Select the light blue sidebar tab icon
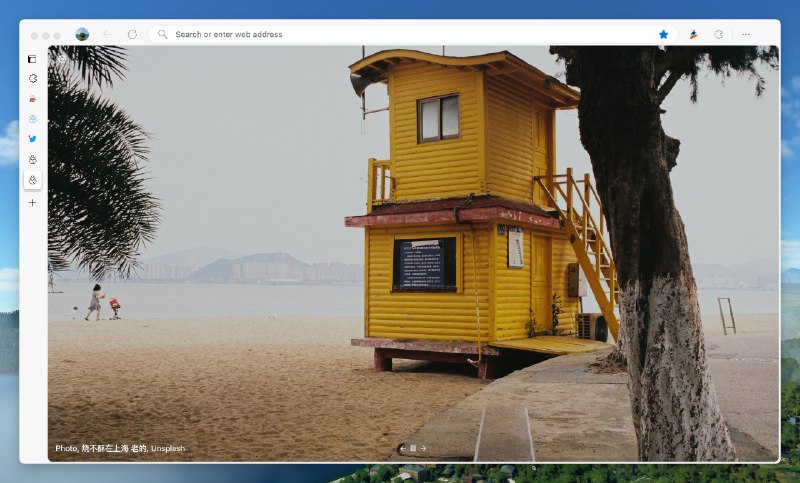Screen dimensions: 800x483 coord(32,119)
